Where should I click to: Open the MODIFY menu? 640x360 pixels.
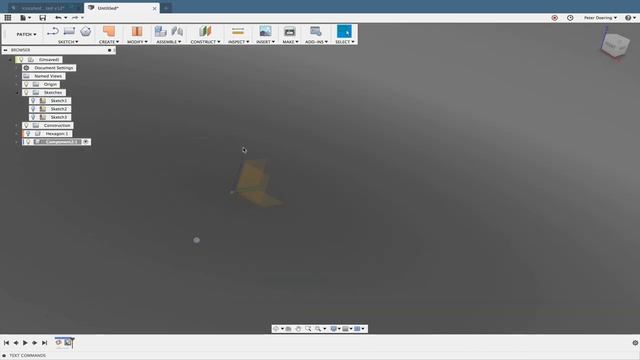click(x=137, y=42)
